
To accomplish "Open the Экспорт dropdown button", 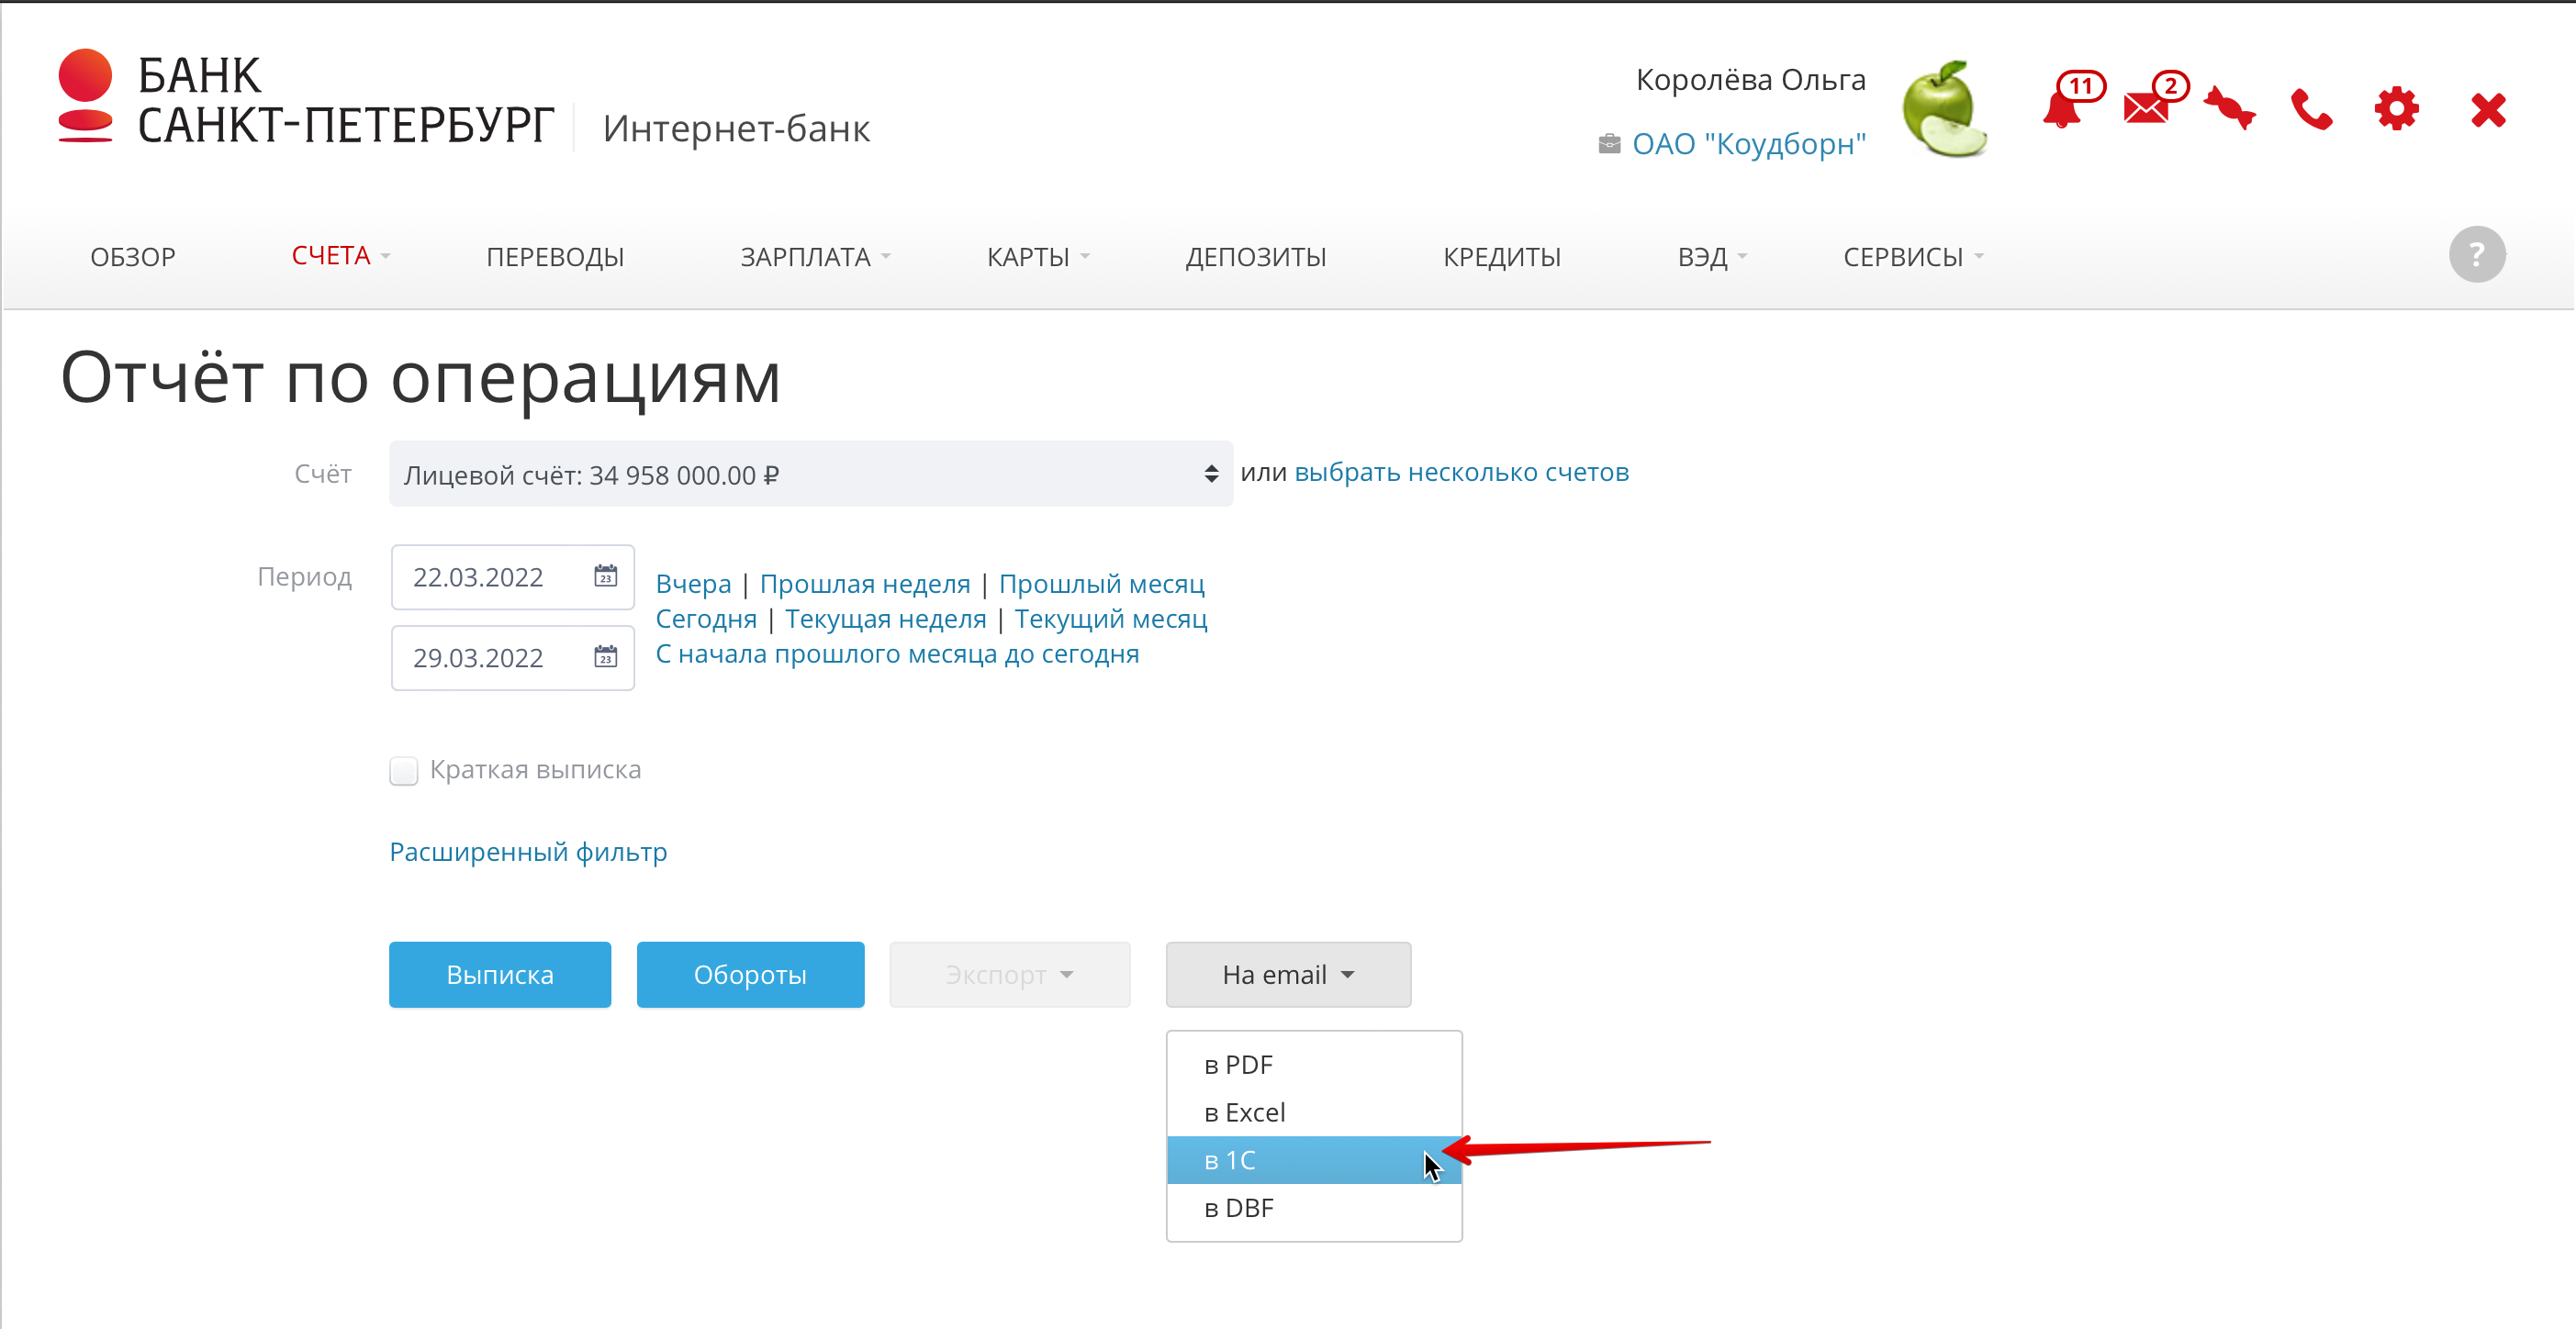I will (x=1010, y=975).
